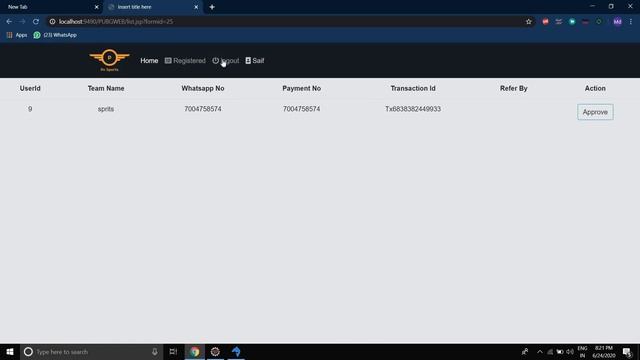Click the browser forward arrow

click(22, 21)
